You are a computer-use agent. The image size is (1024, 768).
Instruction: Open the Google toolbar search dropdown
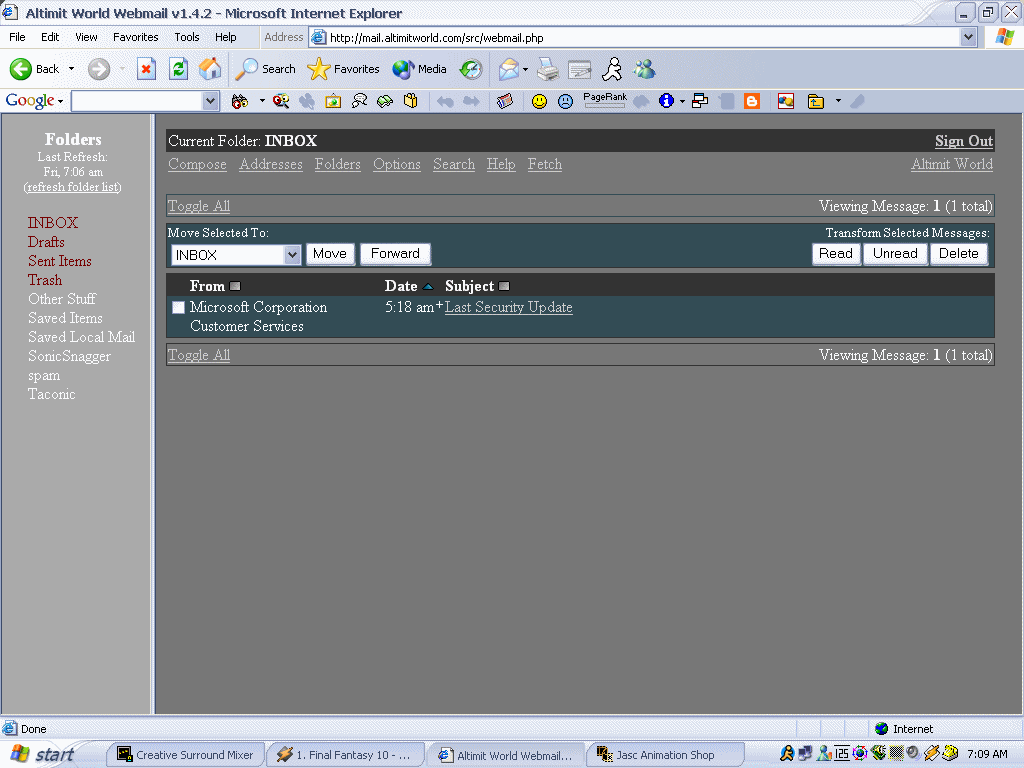[210, 101]
